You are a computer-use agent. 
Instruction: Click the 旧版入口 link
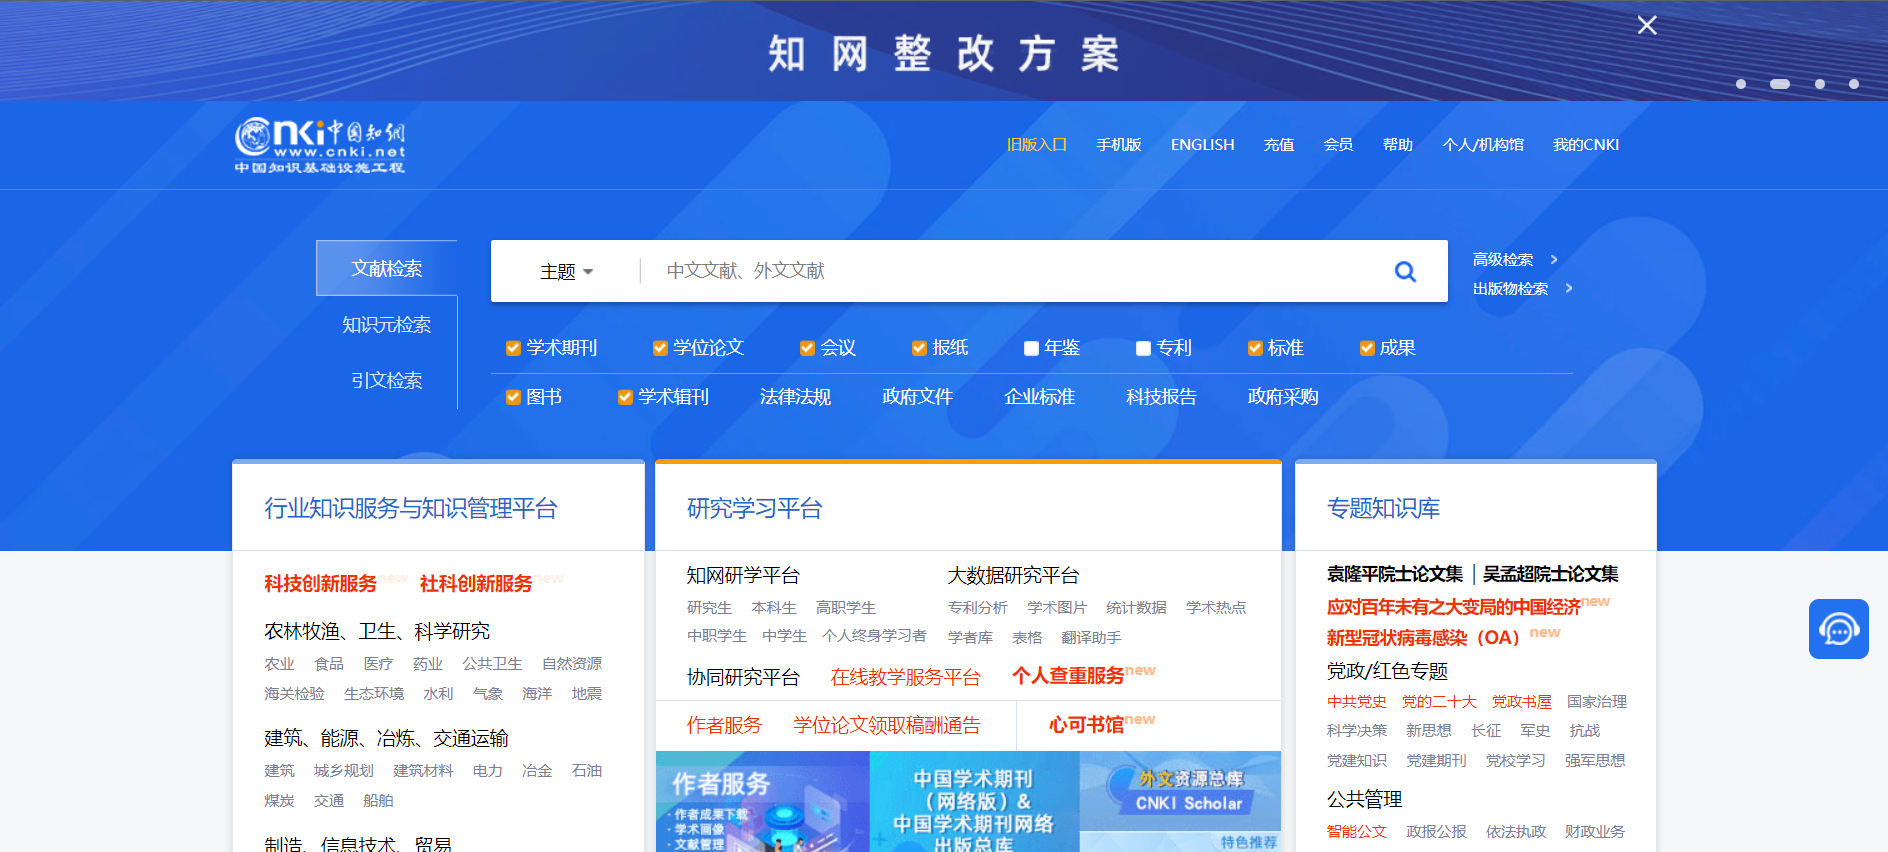click(1036, 145)
